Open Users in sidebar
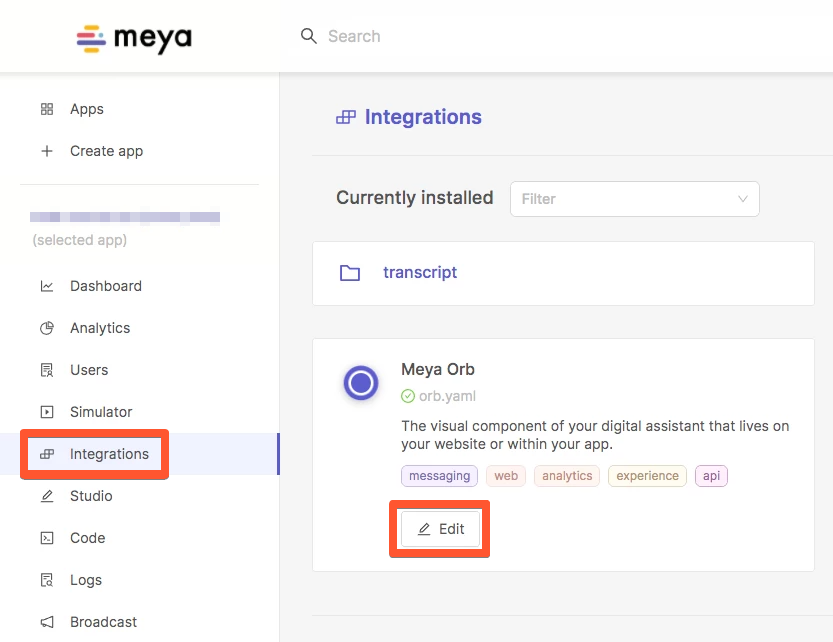The image size is (833, 642). click(x=89, y=370)
